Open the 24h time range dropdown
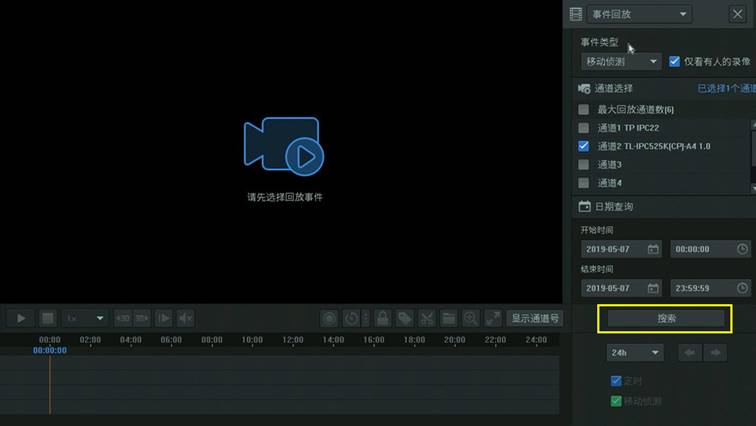The height and width of the screenshot is (426, 756). tap(636, 353)
